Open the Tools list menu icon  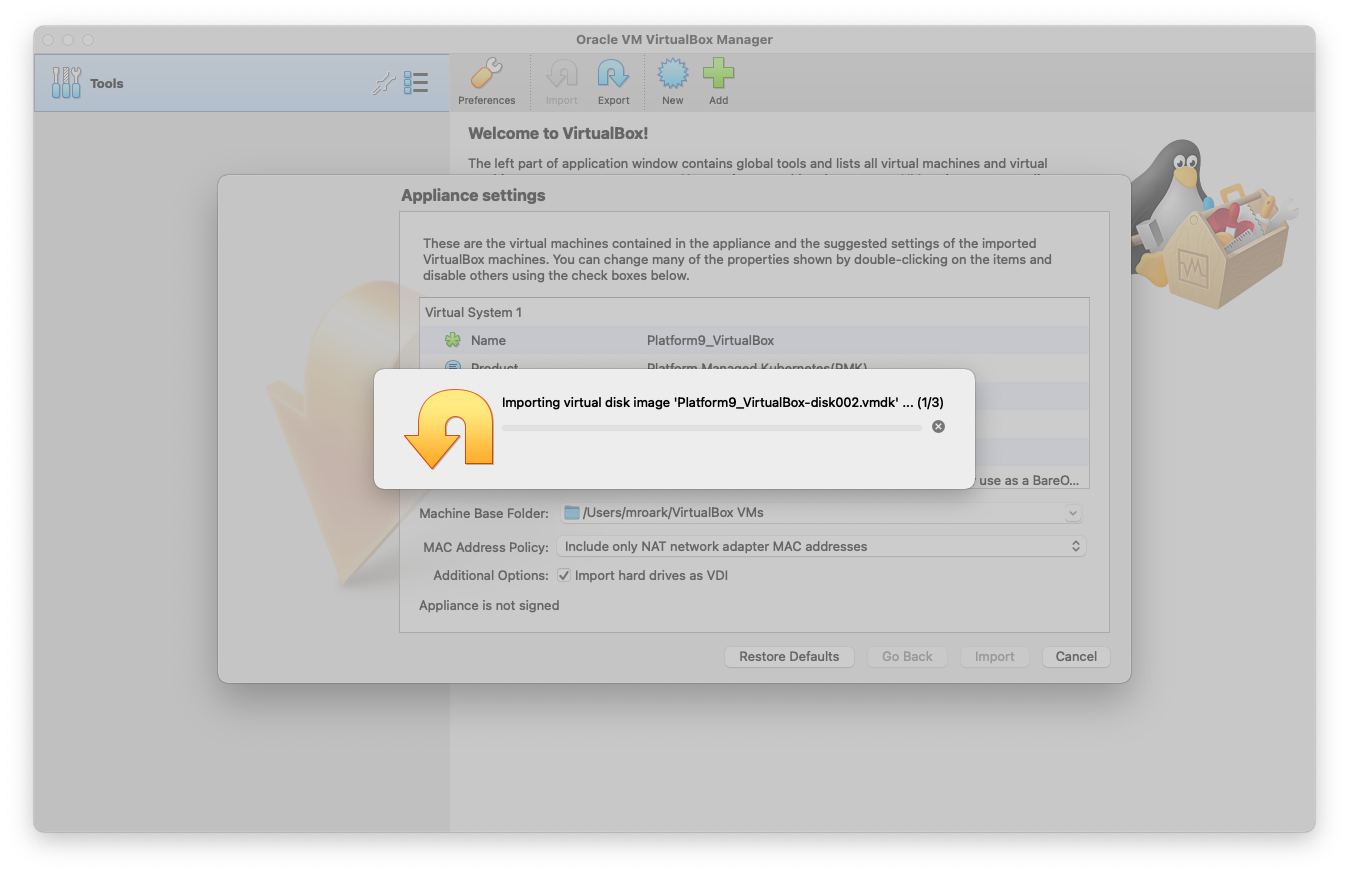click(416, 83)
